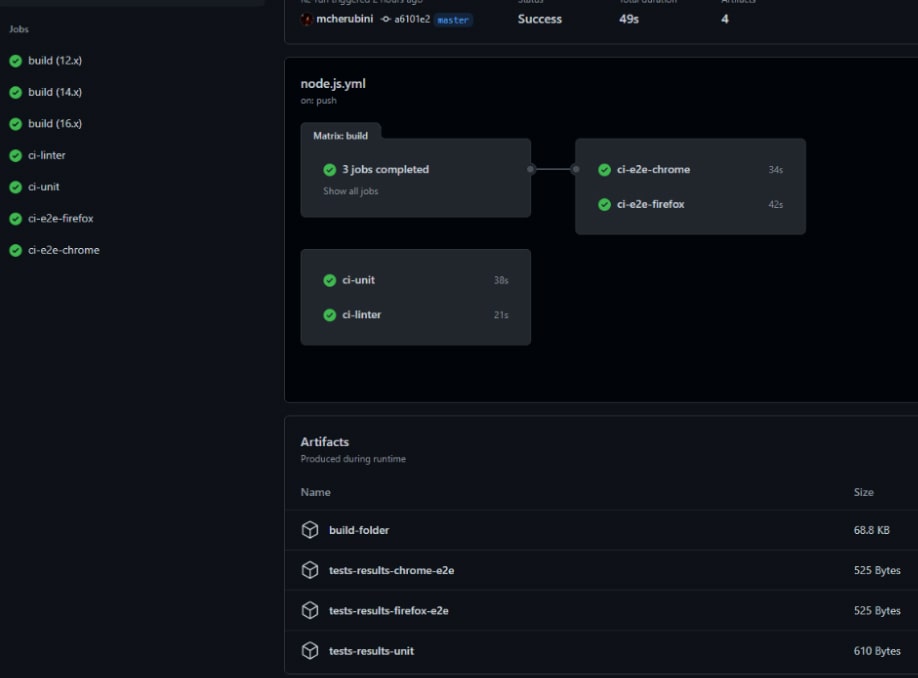Click package icon next to tests-results-unit
Image resolution: width=918 pixels, height=678 pixels.
(x=310, y=651)
